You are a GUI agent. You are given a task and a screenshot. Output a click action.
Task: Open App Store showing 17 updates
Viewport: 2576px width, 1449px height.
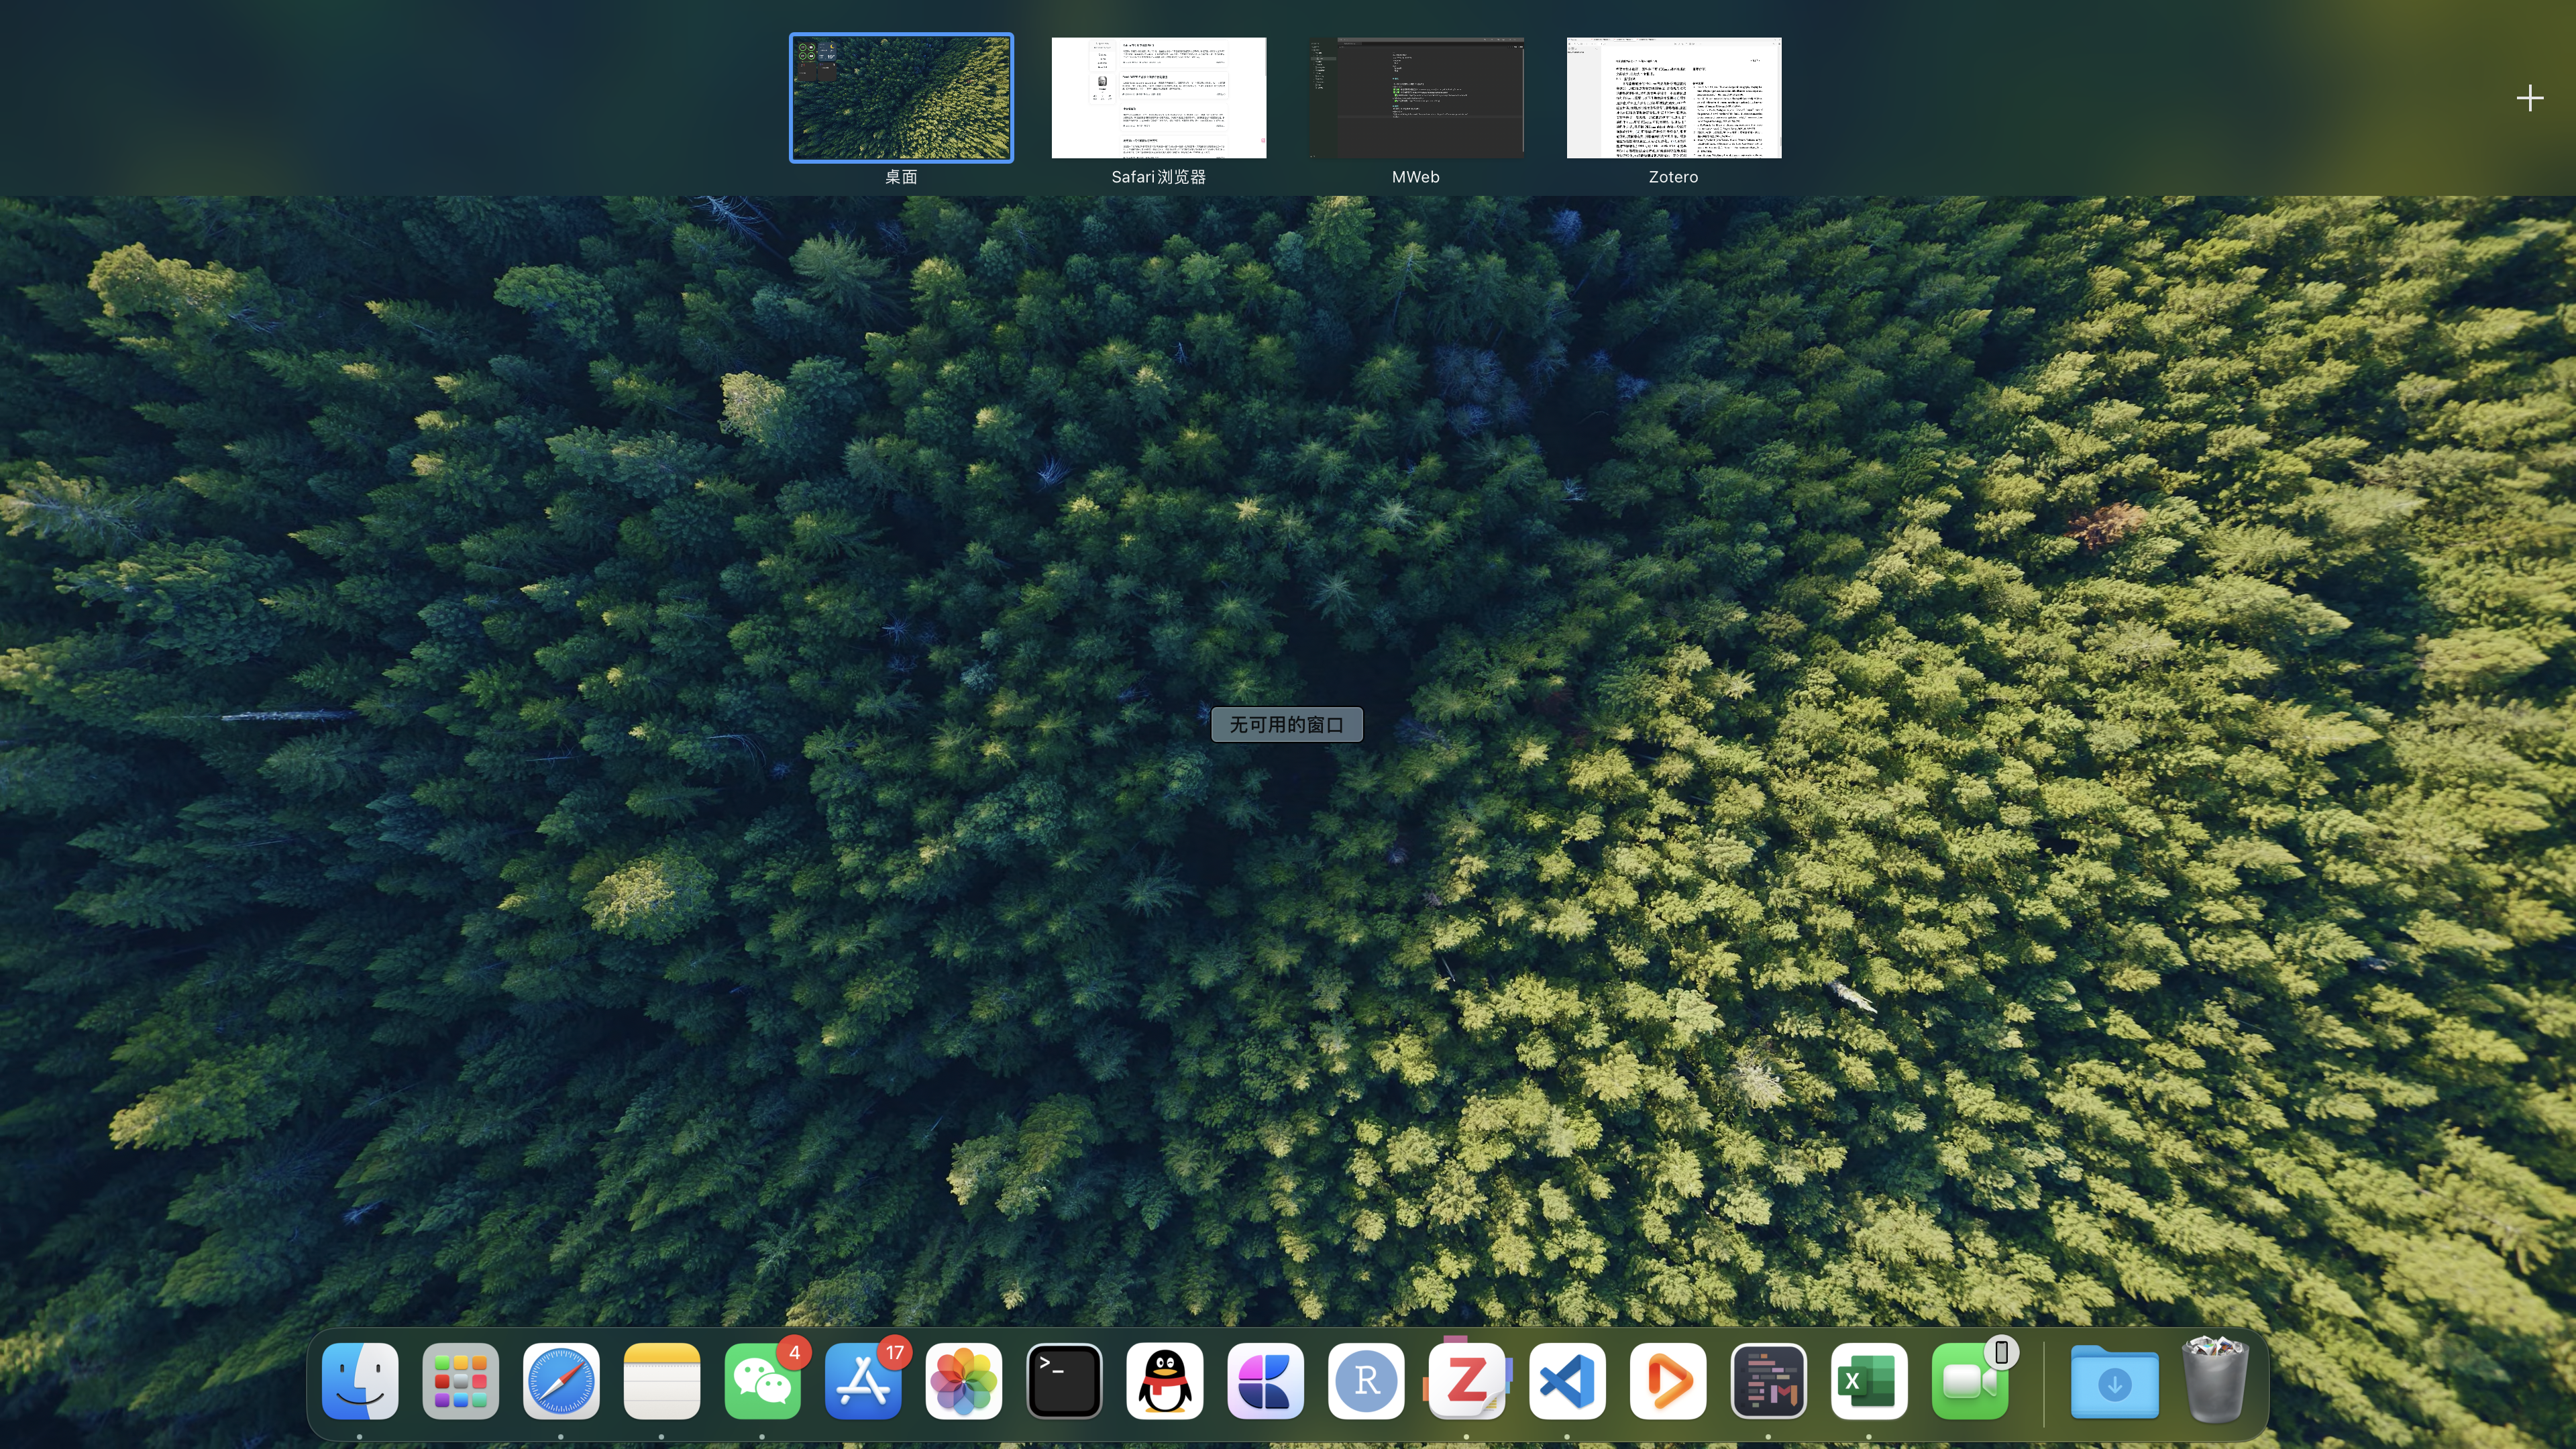[x=863, y=1381]
